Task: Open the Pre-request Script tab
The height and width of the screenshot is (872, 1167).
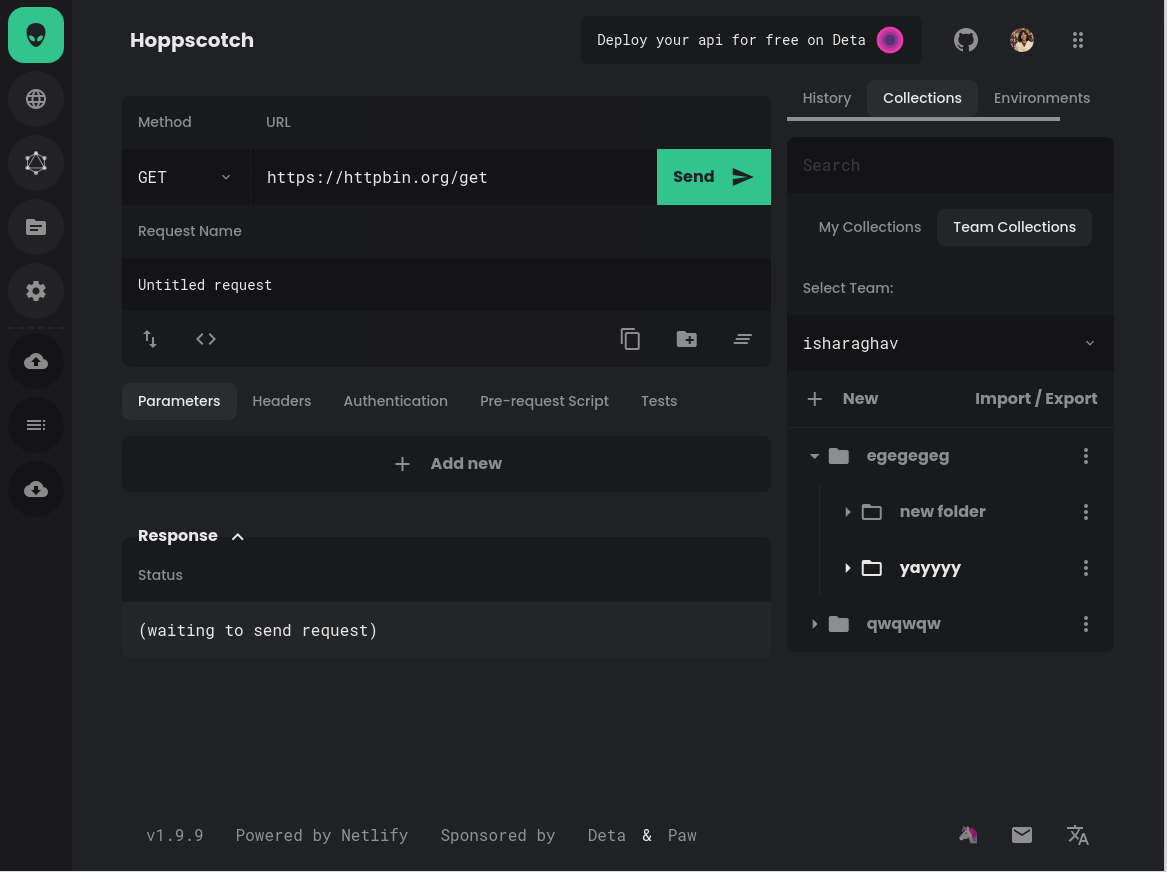Action: 544,401
